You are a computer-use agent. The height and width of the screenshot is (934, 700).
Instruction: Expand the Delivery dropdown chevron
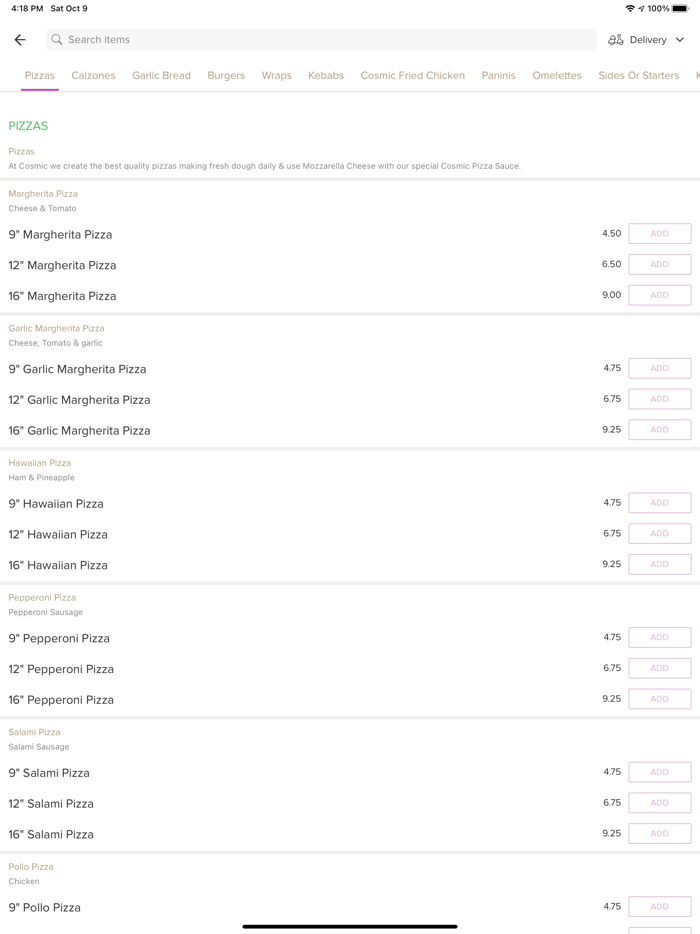pos(680,40)
